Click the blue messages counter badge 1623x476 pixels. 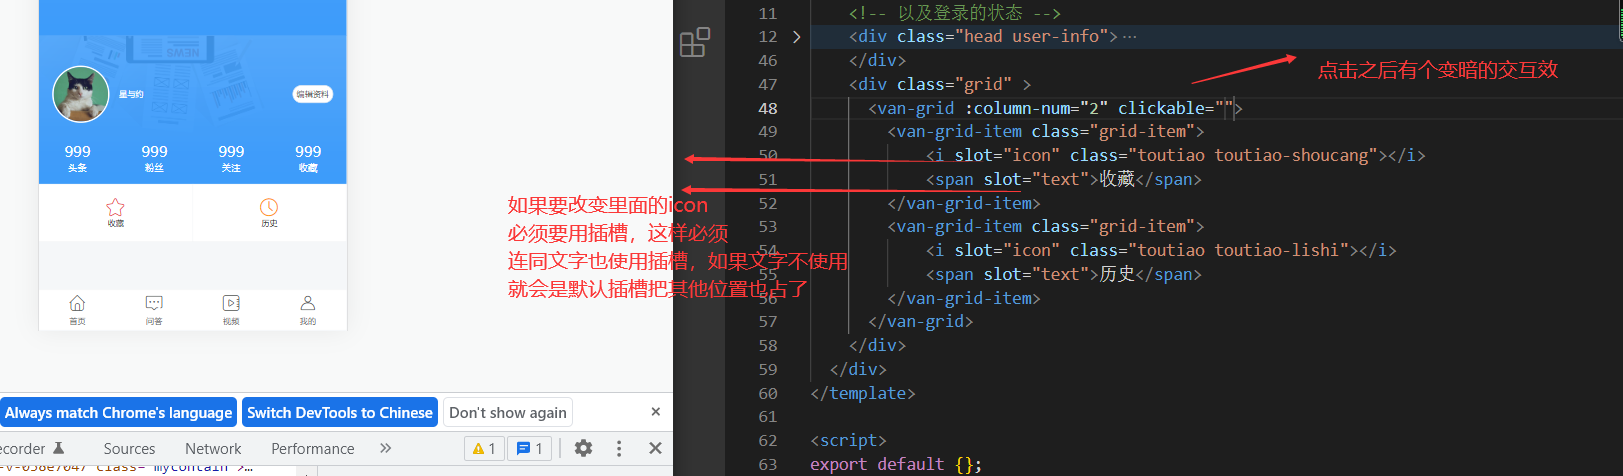(529, 449)
